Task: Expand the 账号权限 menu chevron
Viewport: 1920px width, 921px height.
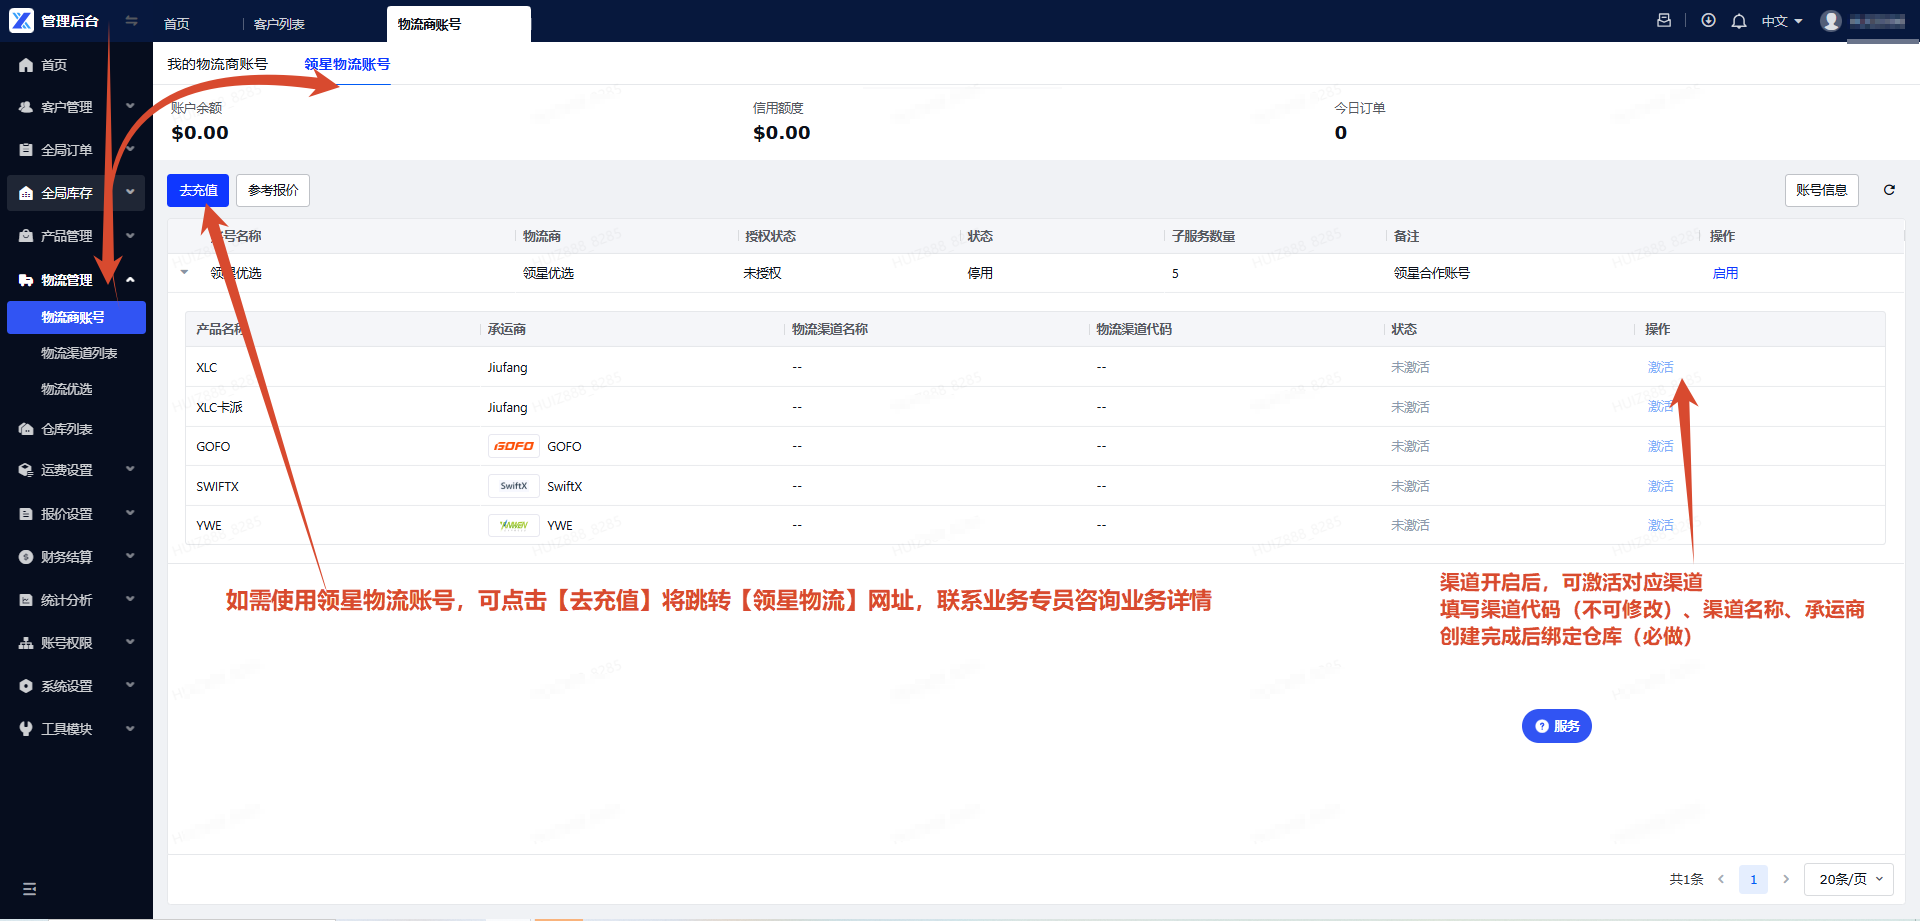Action: 130,642
